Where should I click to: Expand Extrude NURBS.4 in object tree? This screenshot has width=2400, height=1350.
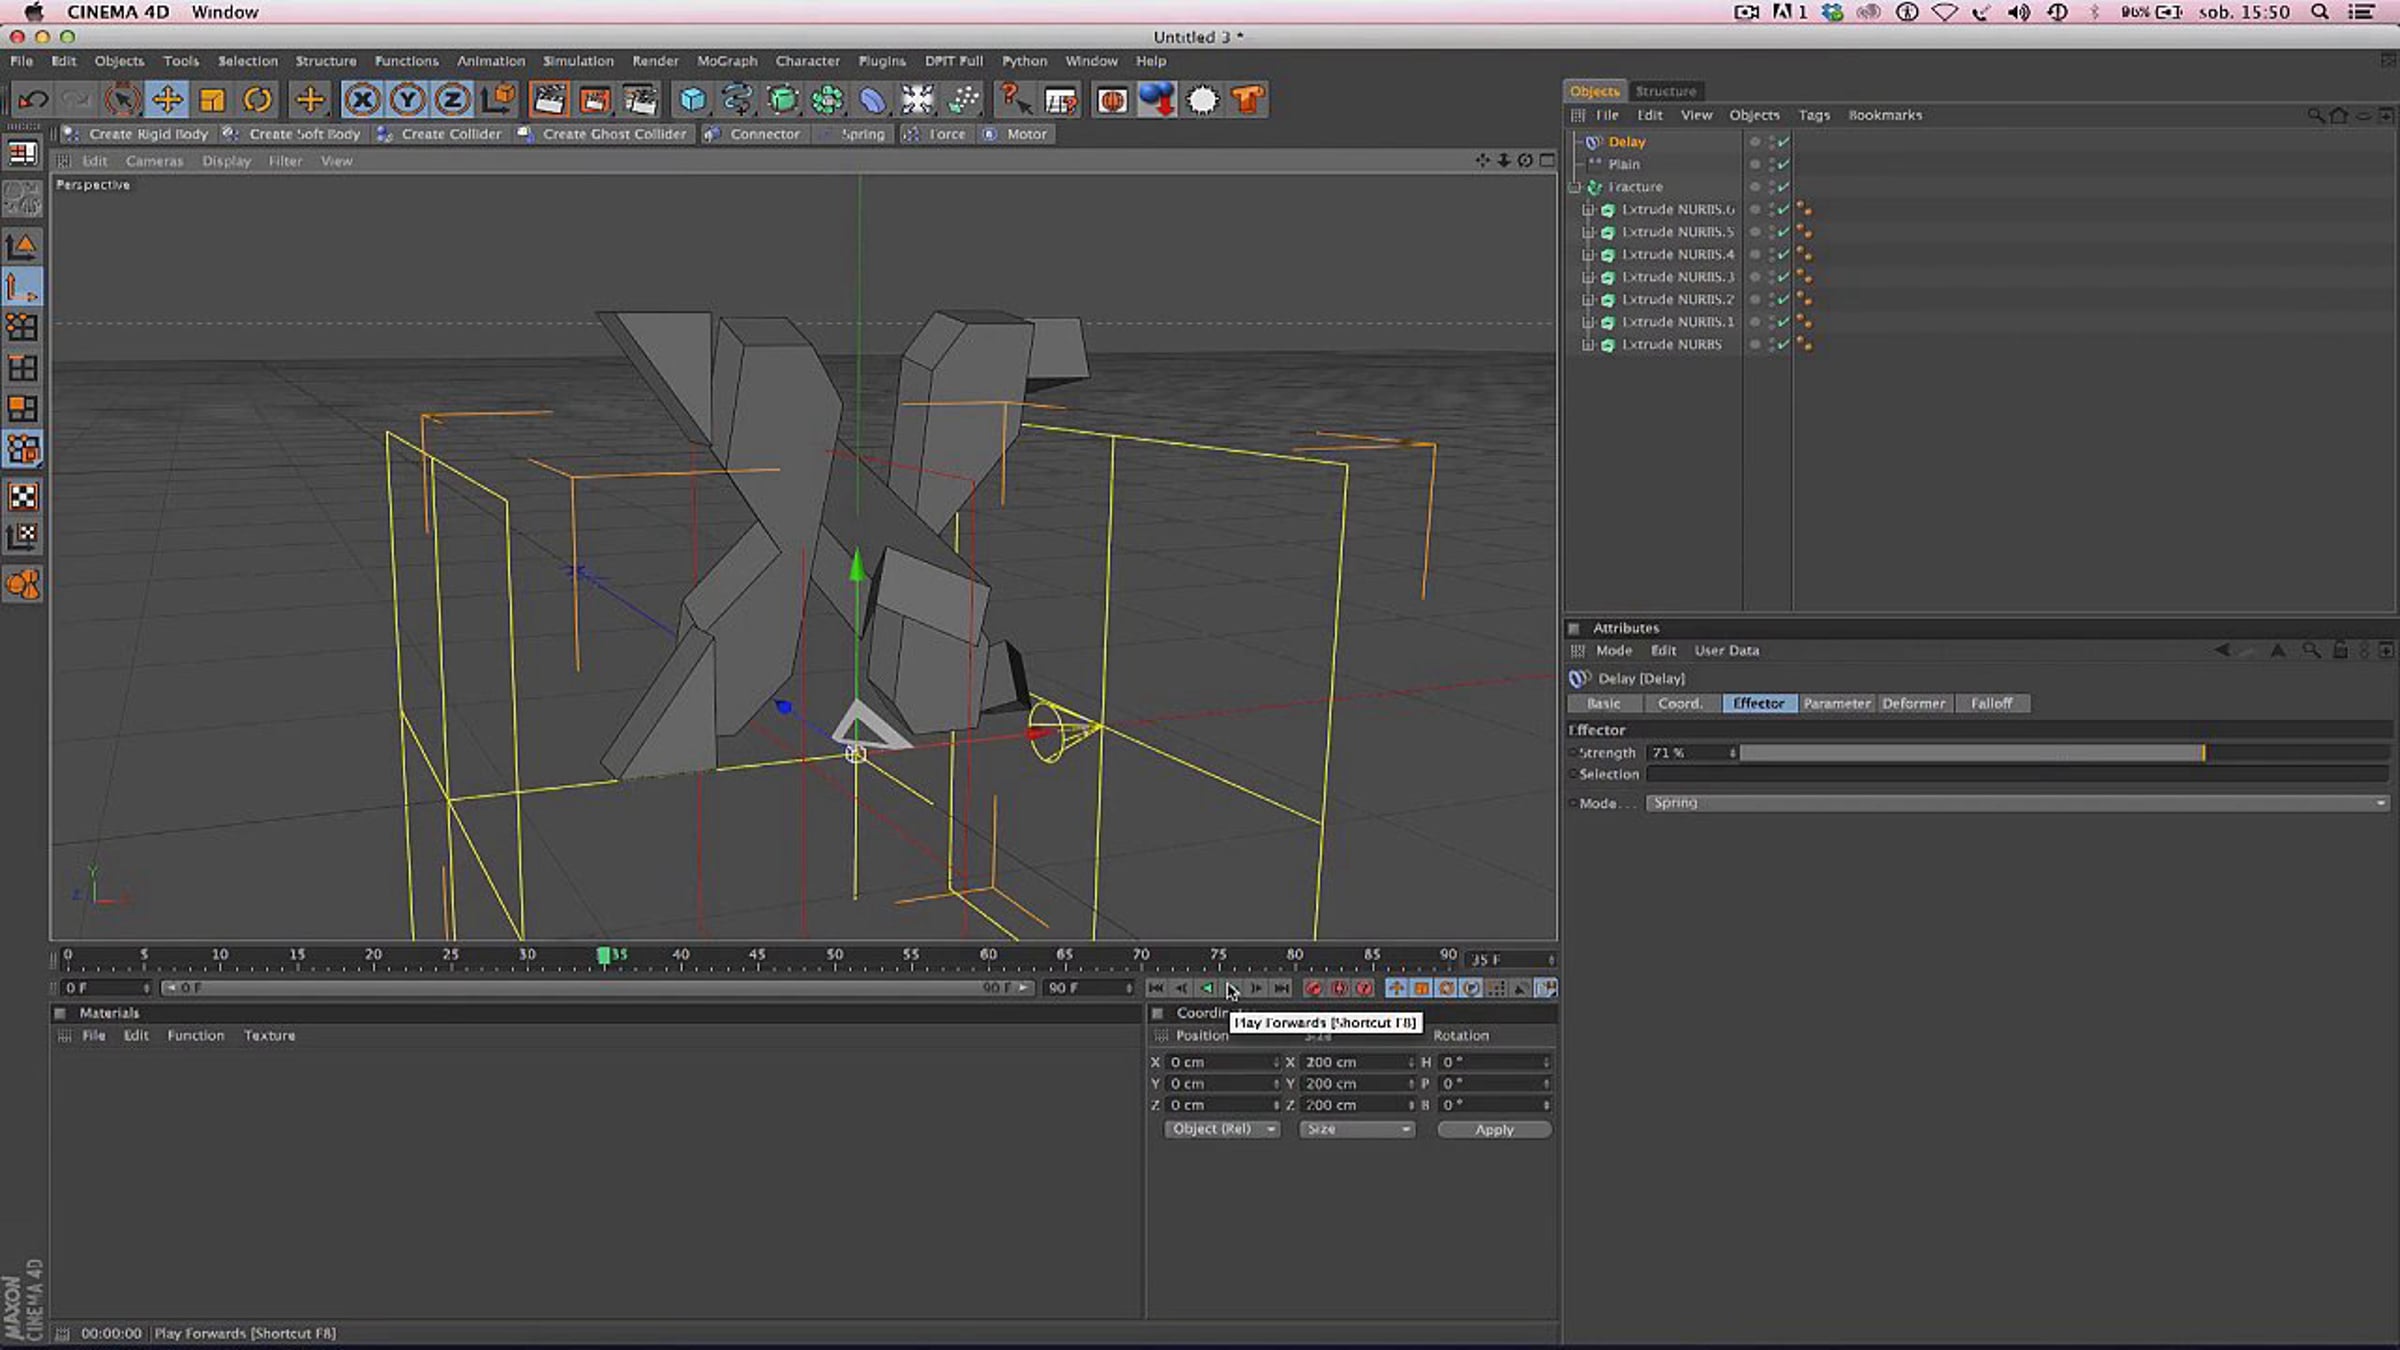tap(1588, 255)
